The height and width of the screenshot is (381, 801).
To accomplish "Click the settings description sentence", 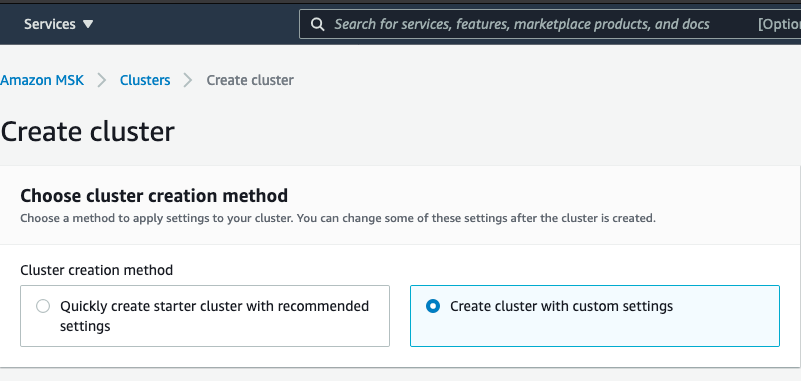I will click(x=338, y=219).
